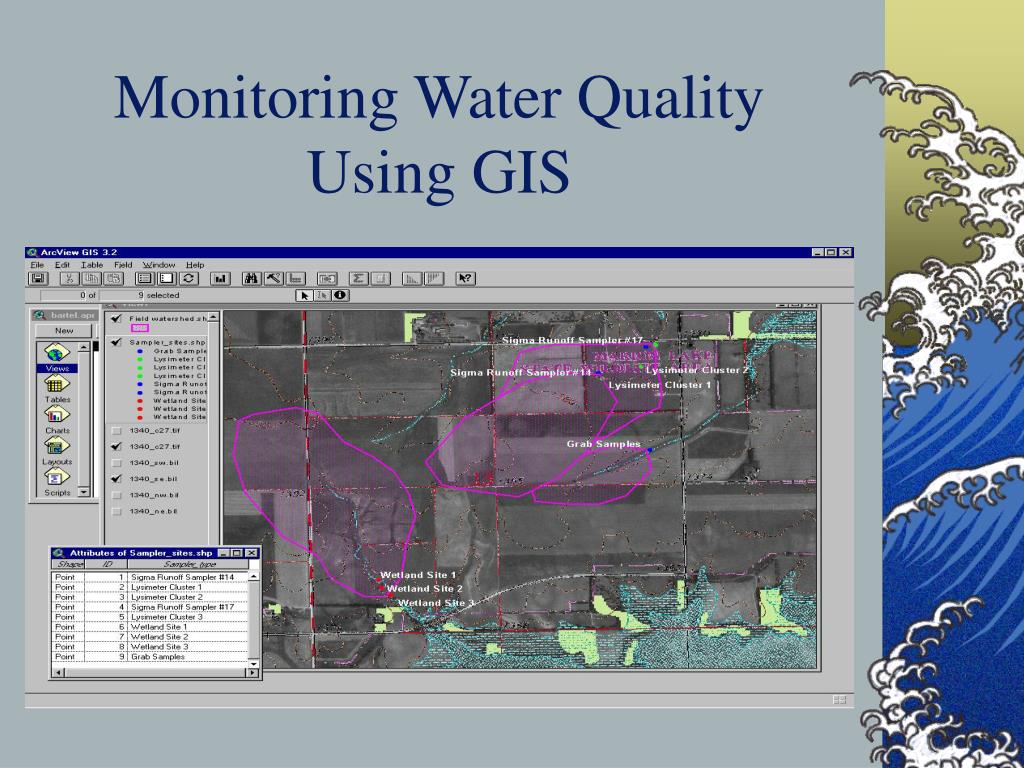The image size is (1024, 768).
Task: Open Tables in the project window
Action: pos(57,389)
